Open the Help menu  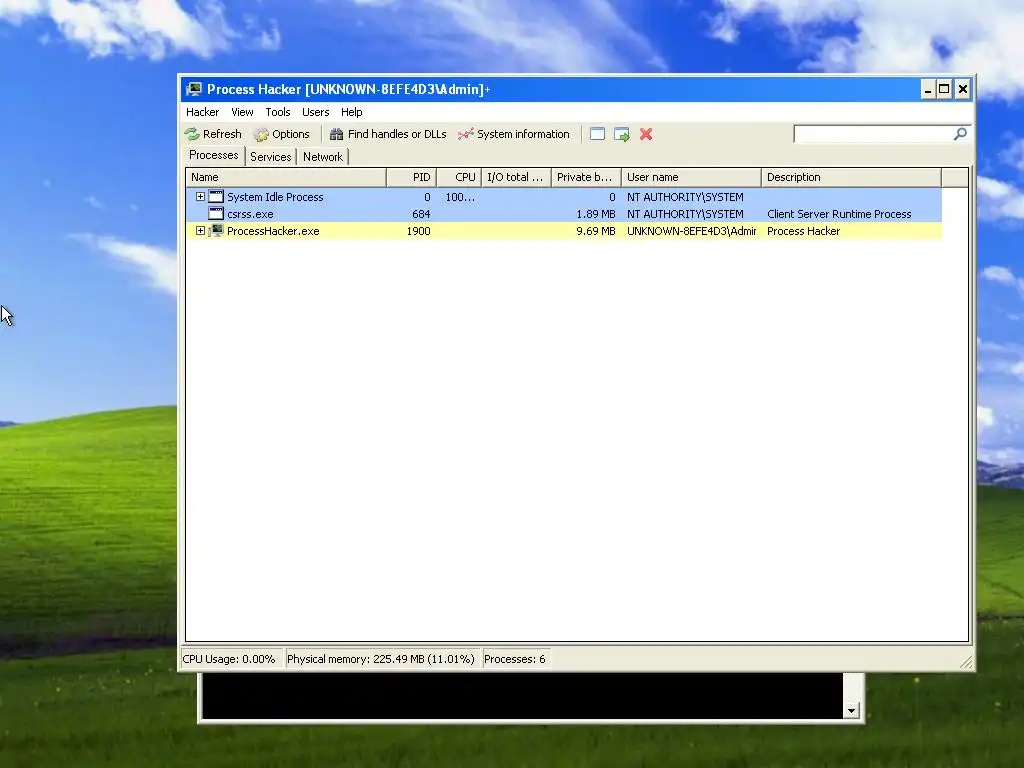tap(351, 112)
